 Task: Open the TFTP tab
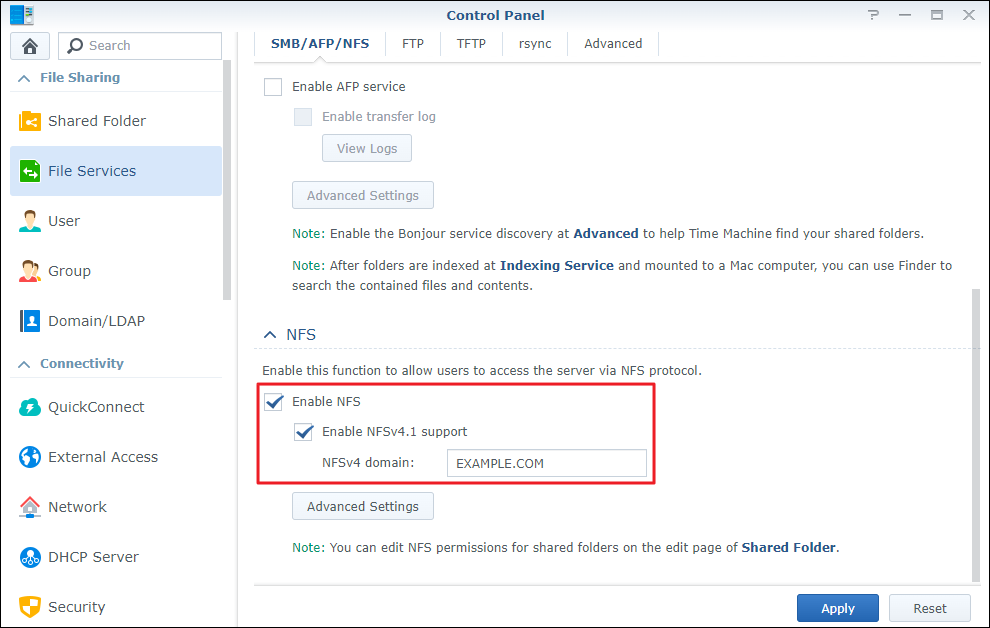tap(470, 43)
